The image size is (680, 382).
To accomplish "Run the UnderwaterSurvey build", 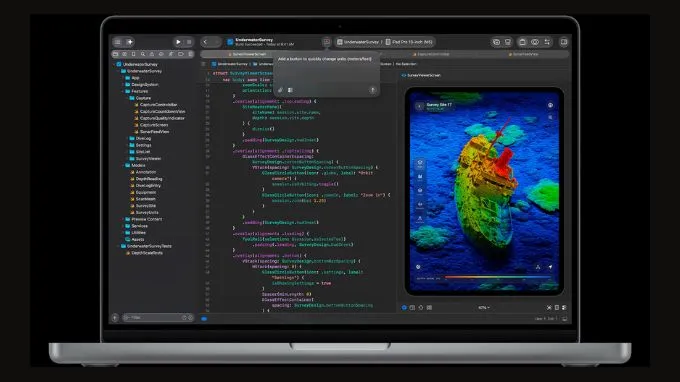I will pyautogui.click(x=178, y=42).
